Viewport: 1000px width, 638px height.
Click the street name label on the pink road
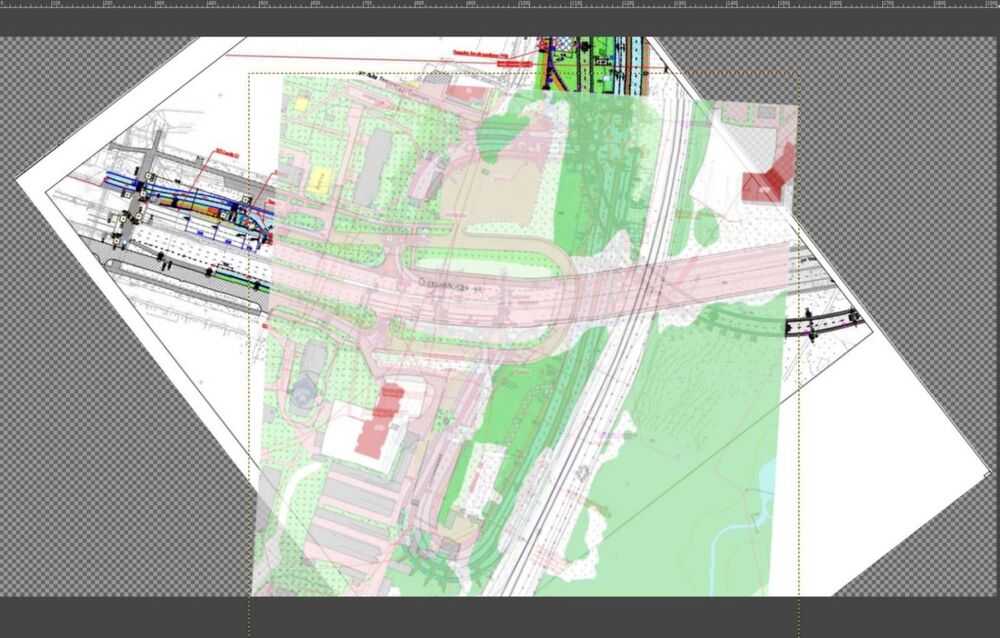pos(452,285)
